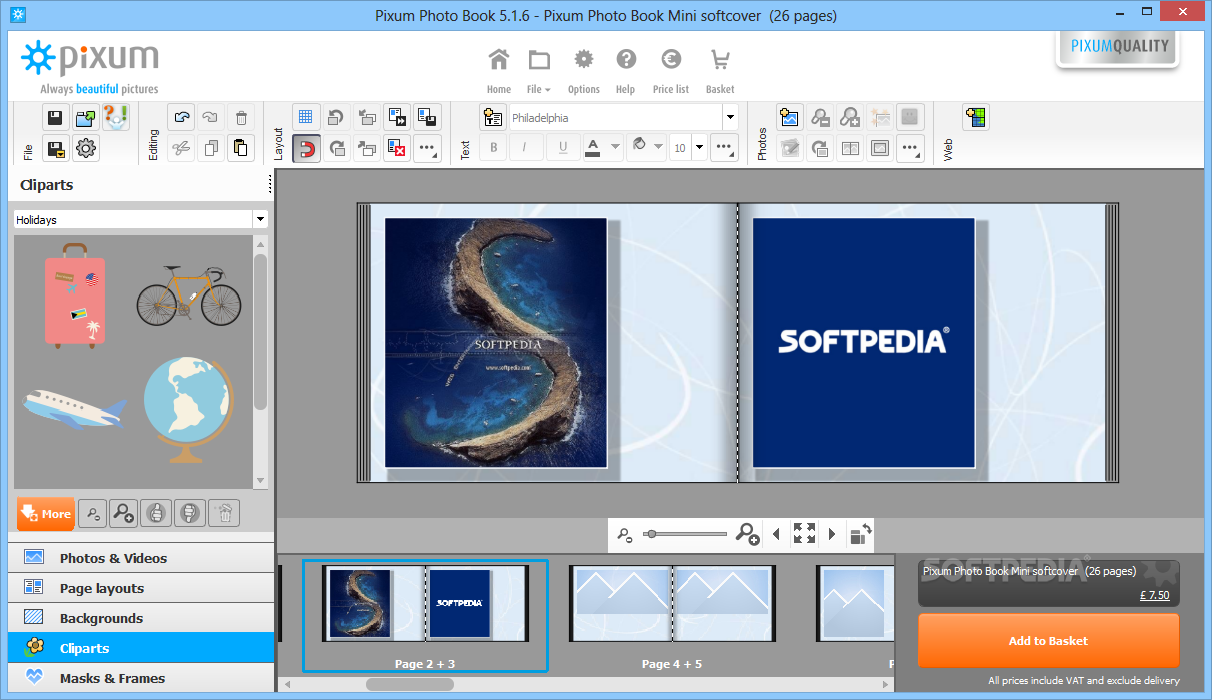Paste from clipboard in Editing group
The width and height of the screenshot is (1212, 700).
(241, 149)
